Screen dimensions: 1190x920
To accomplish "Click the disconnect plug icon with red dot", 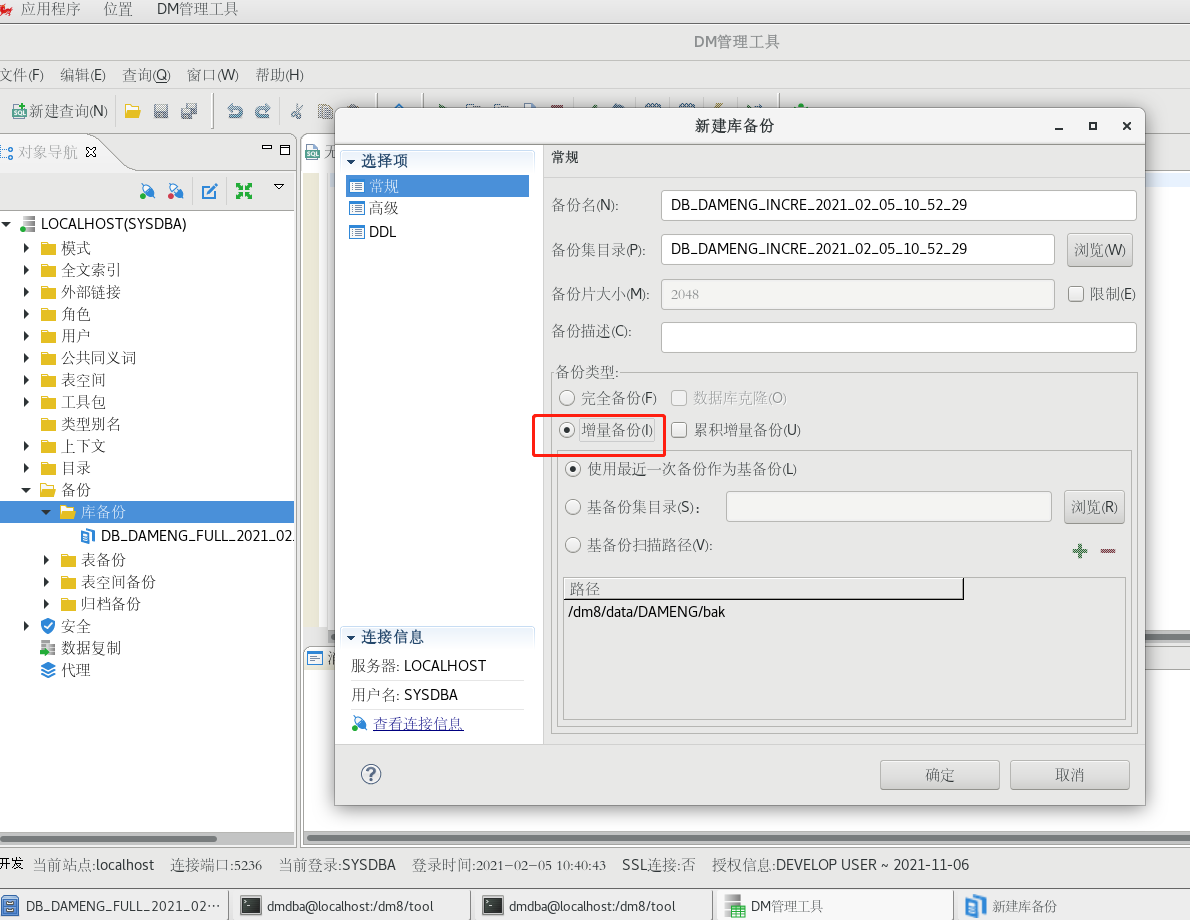I will (x=175, y=191).
